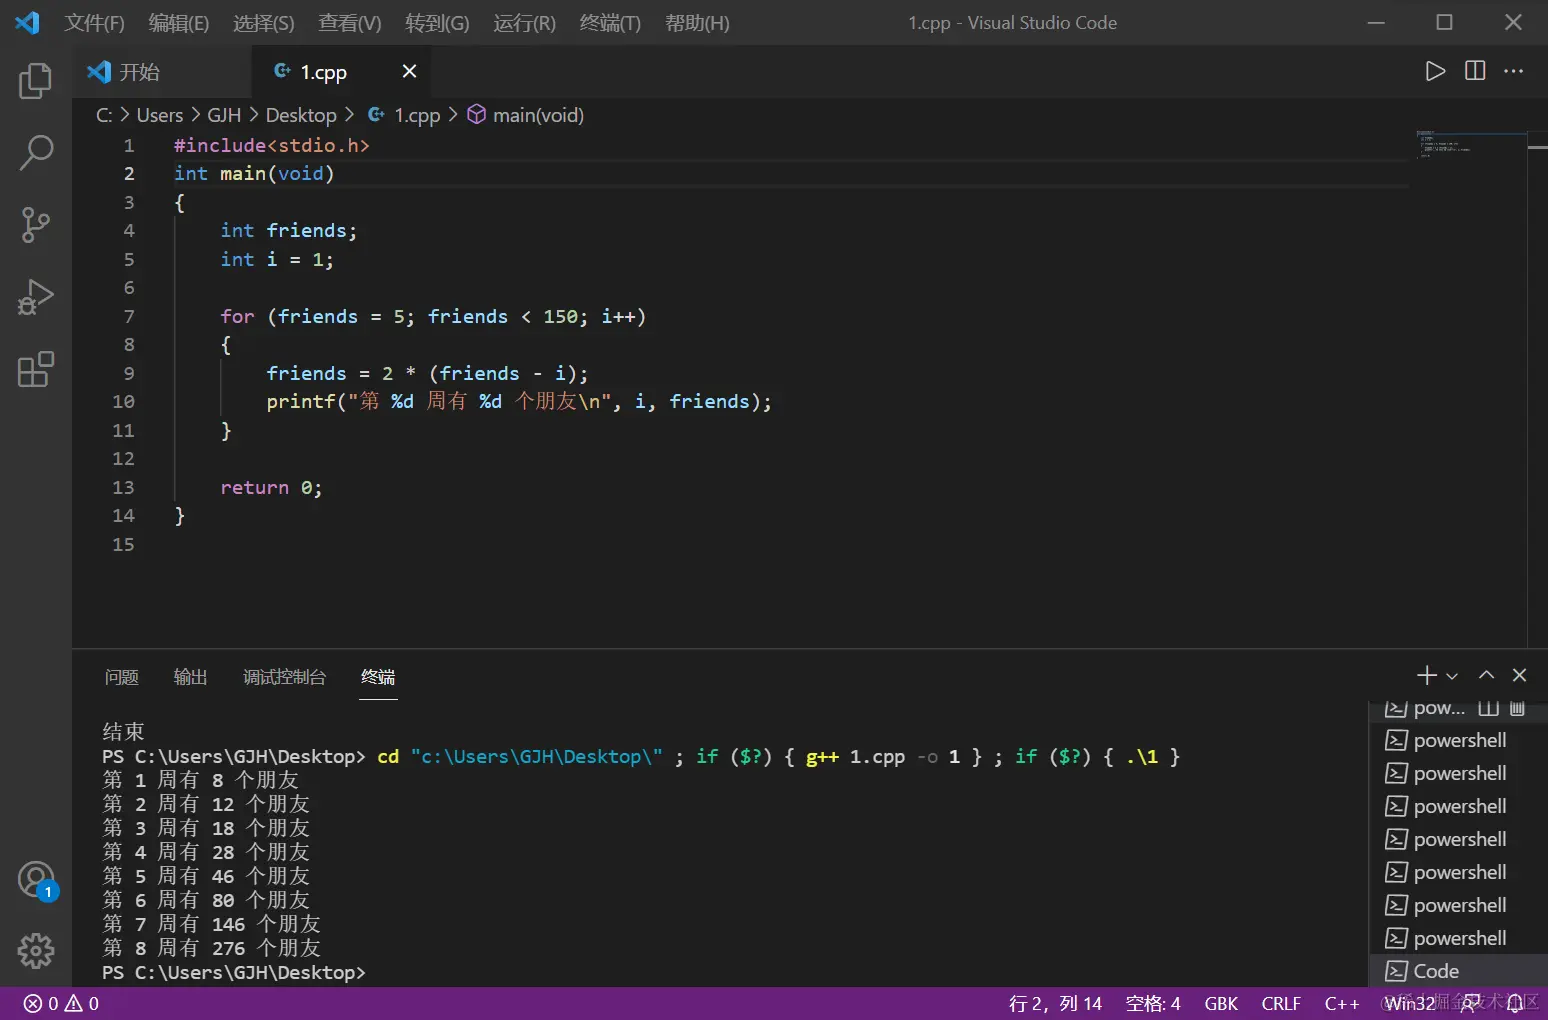Open the Search view in activity bar
1548x1020 pixels.
pyautogui.click(x=36, y=153)
